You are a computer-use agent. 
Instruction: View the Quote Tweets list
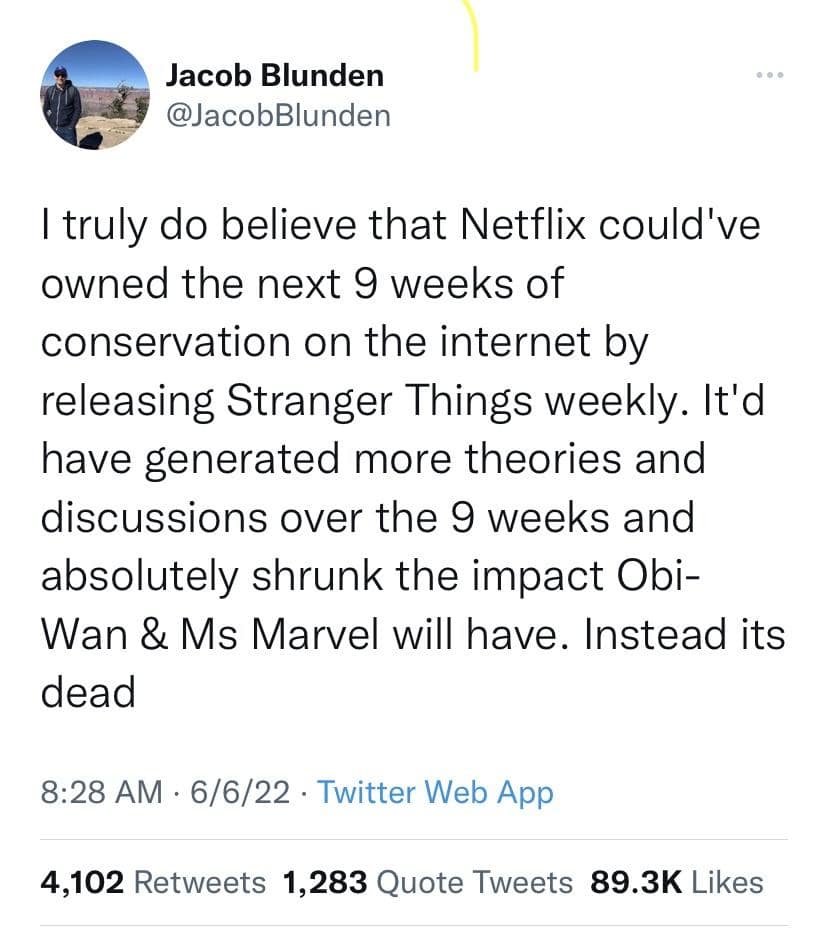pyautogui.click(x=477, y=882)
